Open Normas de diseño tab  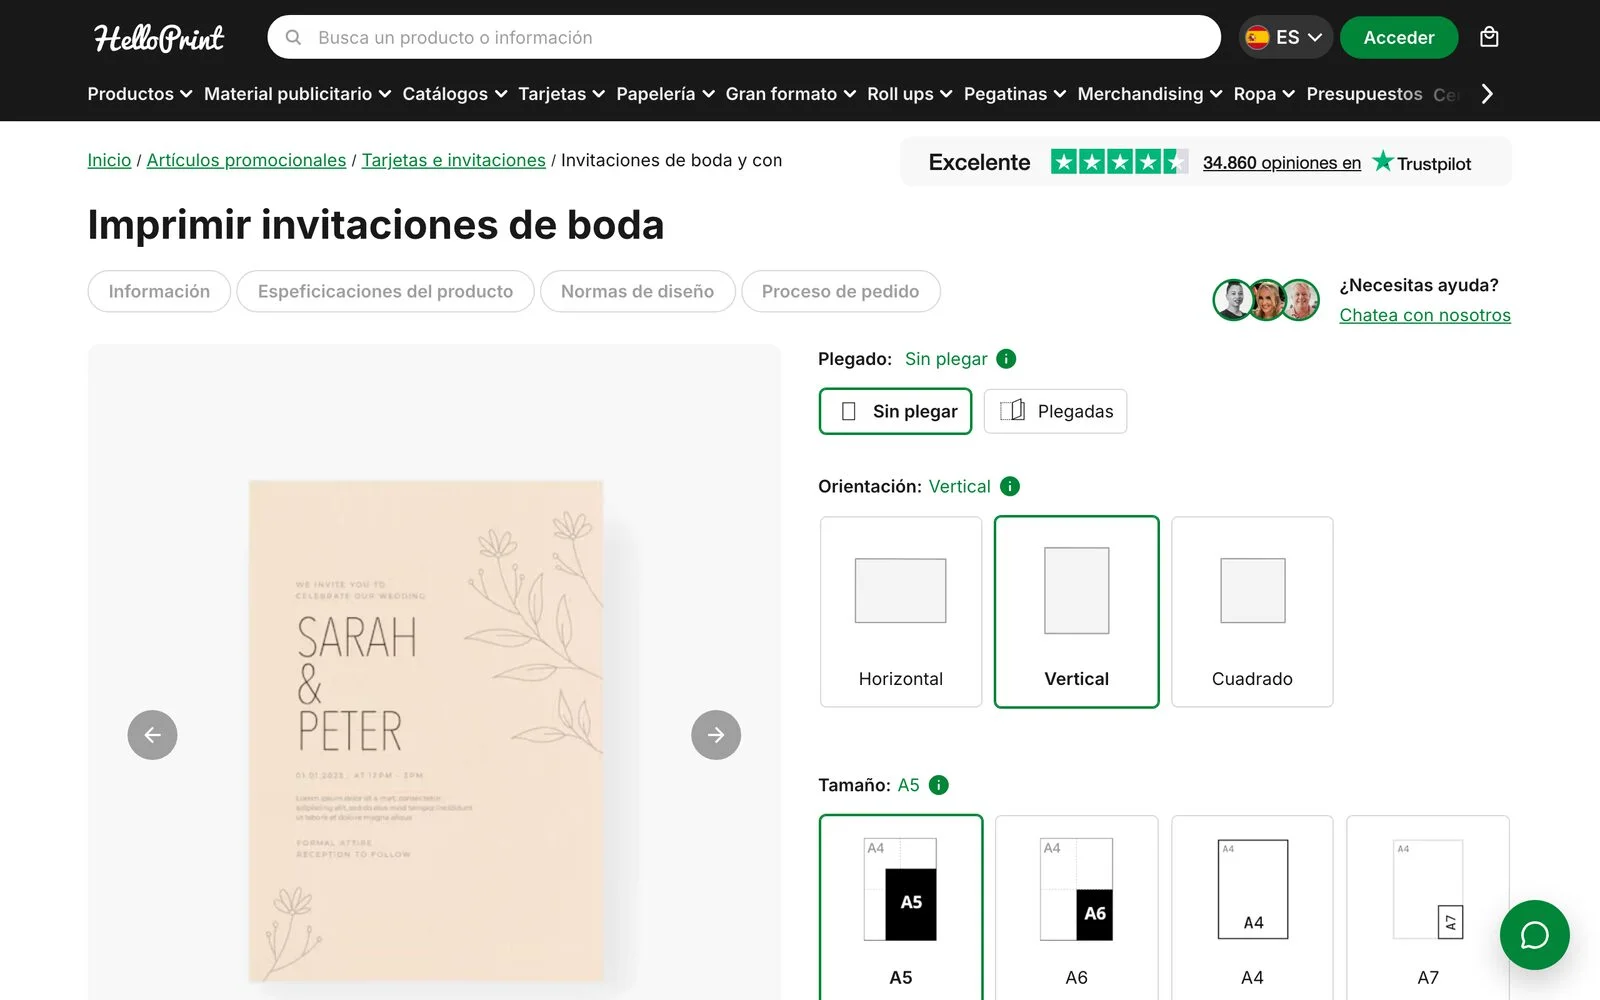click(637, 291)
